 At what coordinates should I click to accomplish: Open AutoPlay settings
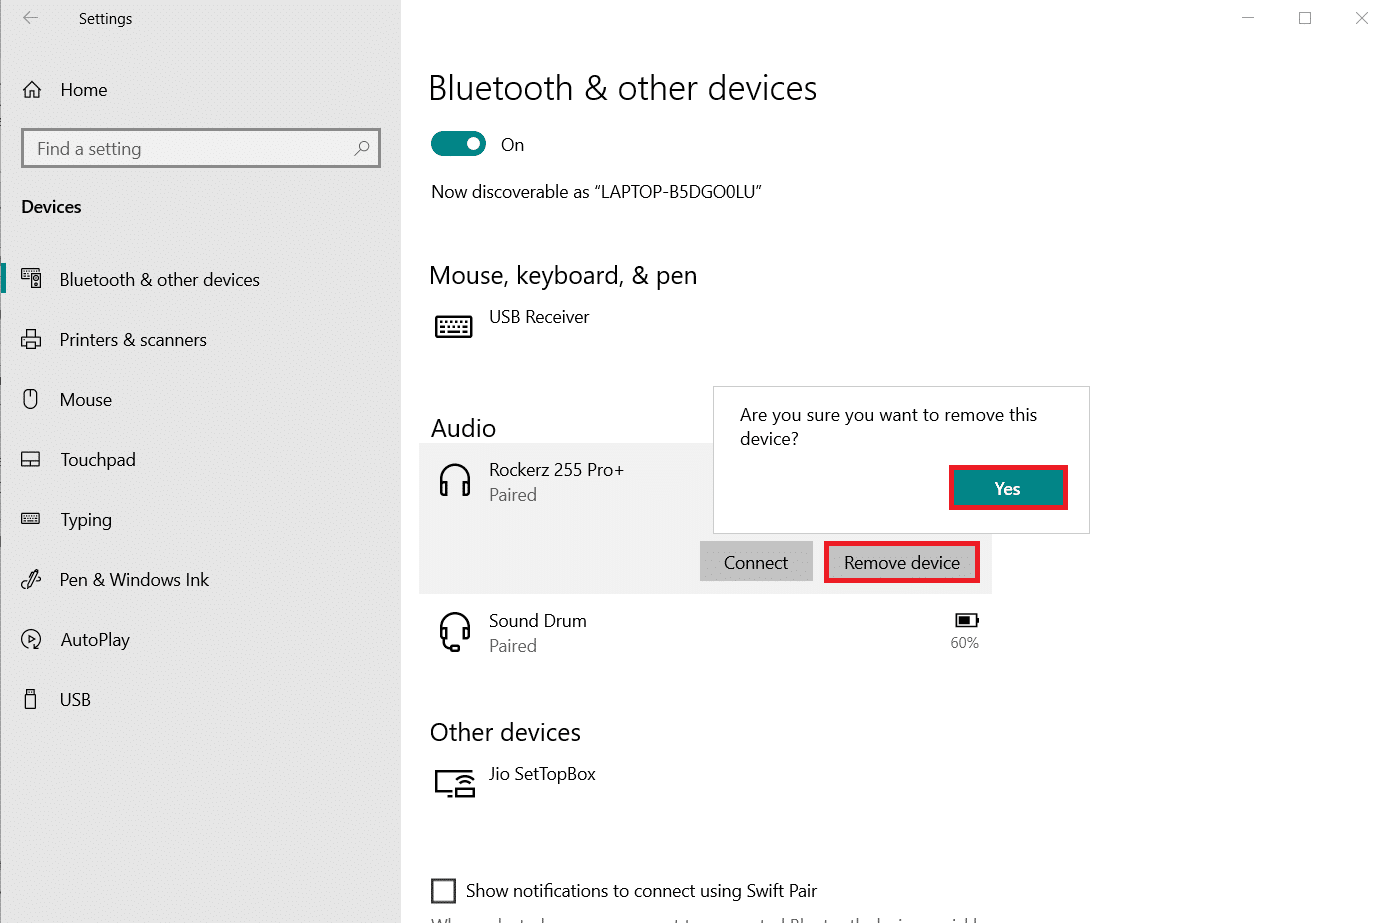click(x=95, y=640)
